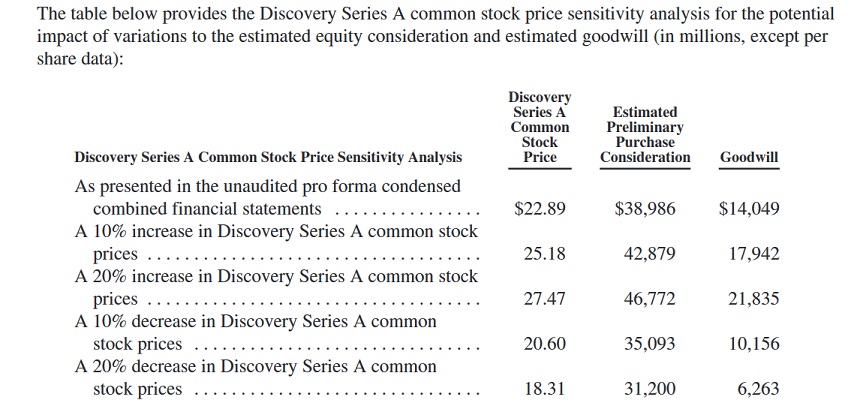Click the $14,049 goodwill value
Viewport: 851px width, 415px height.
click(x=749, y=209)
